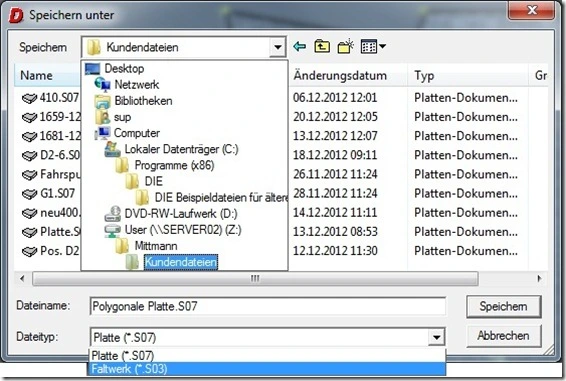Sort by the Änderungsdatum column header
Screen dimensions: 566x381
click(x=340, y=75)
